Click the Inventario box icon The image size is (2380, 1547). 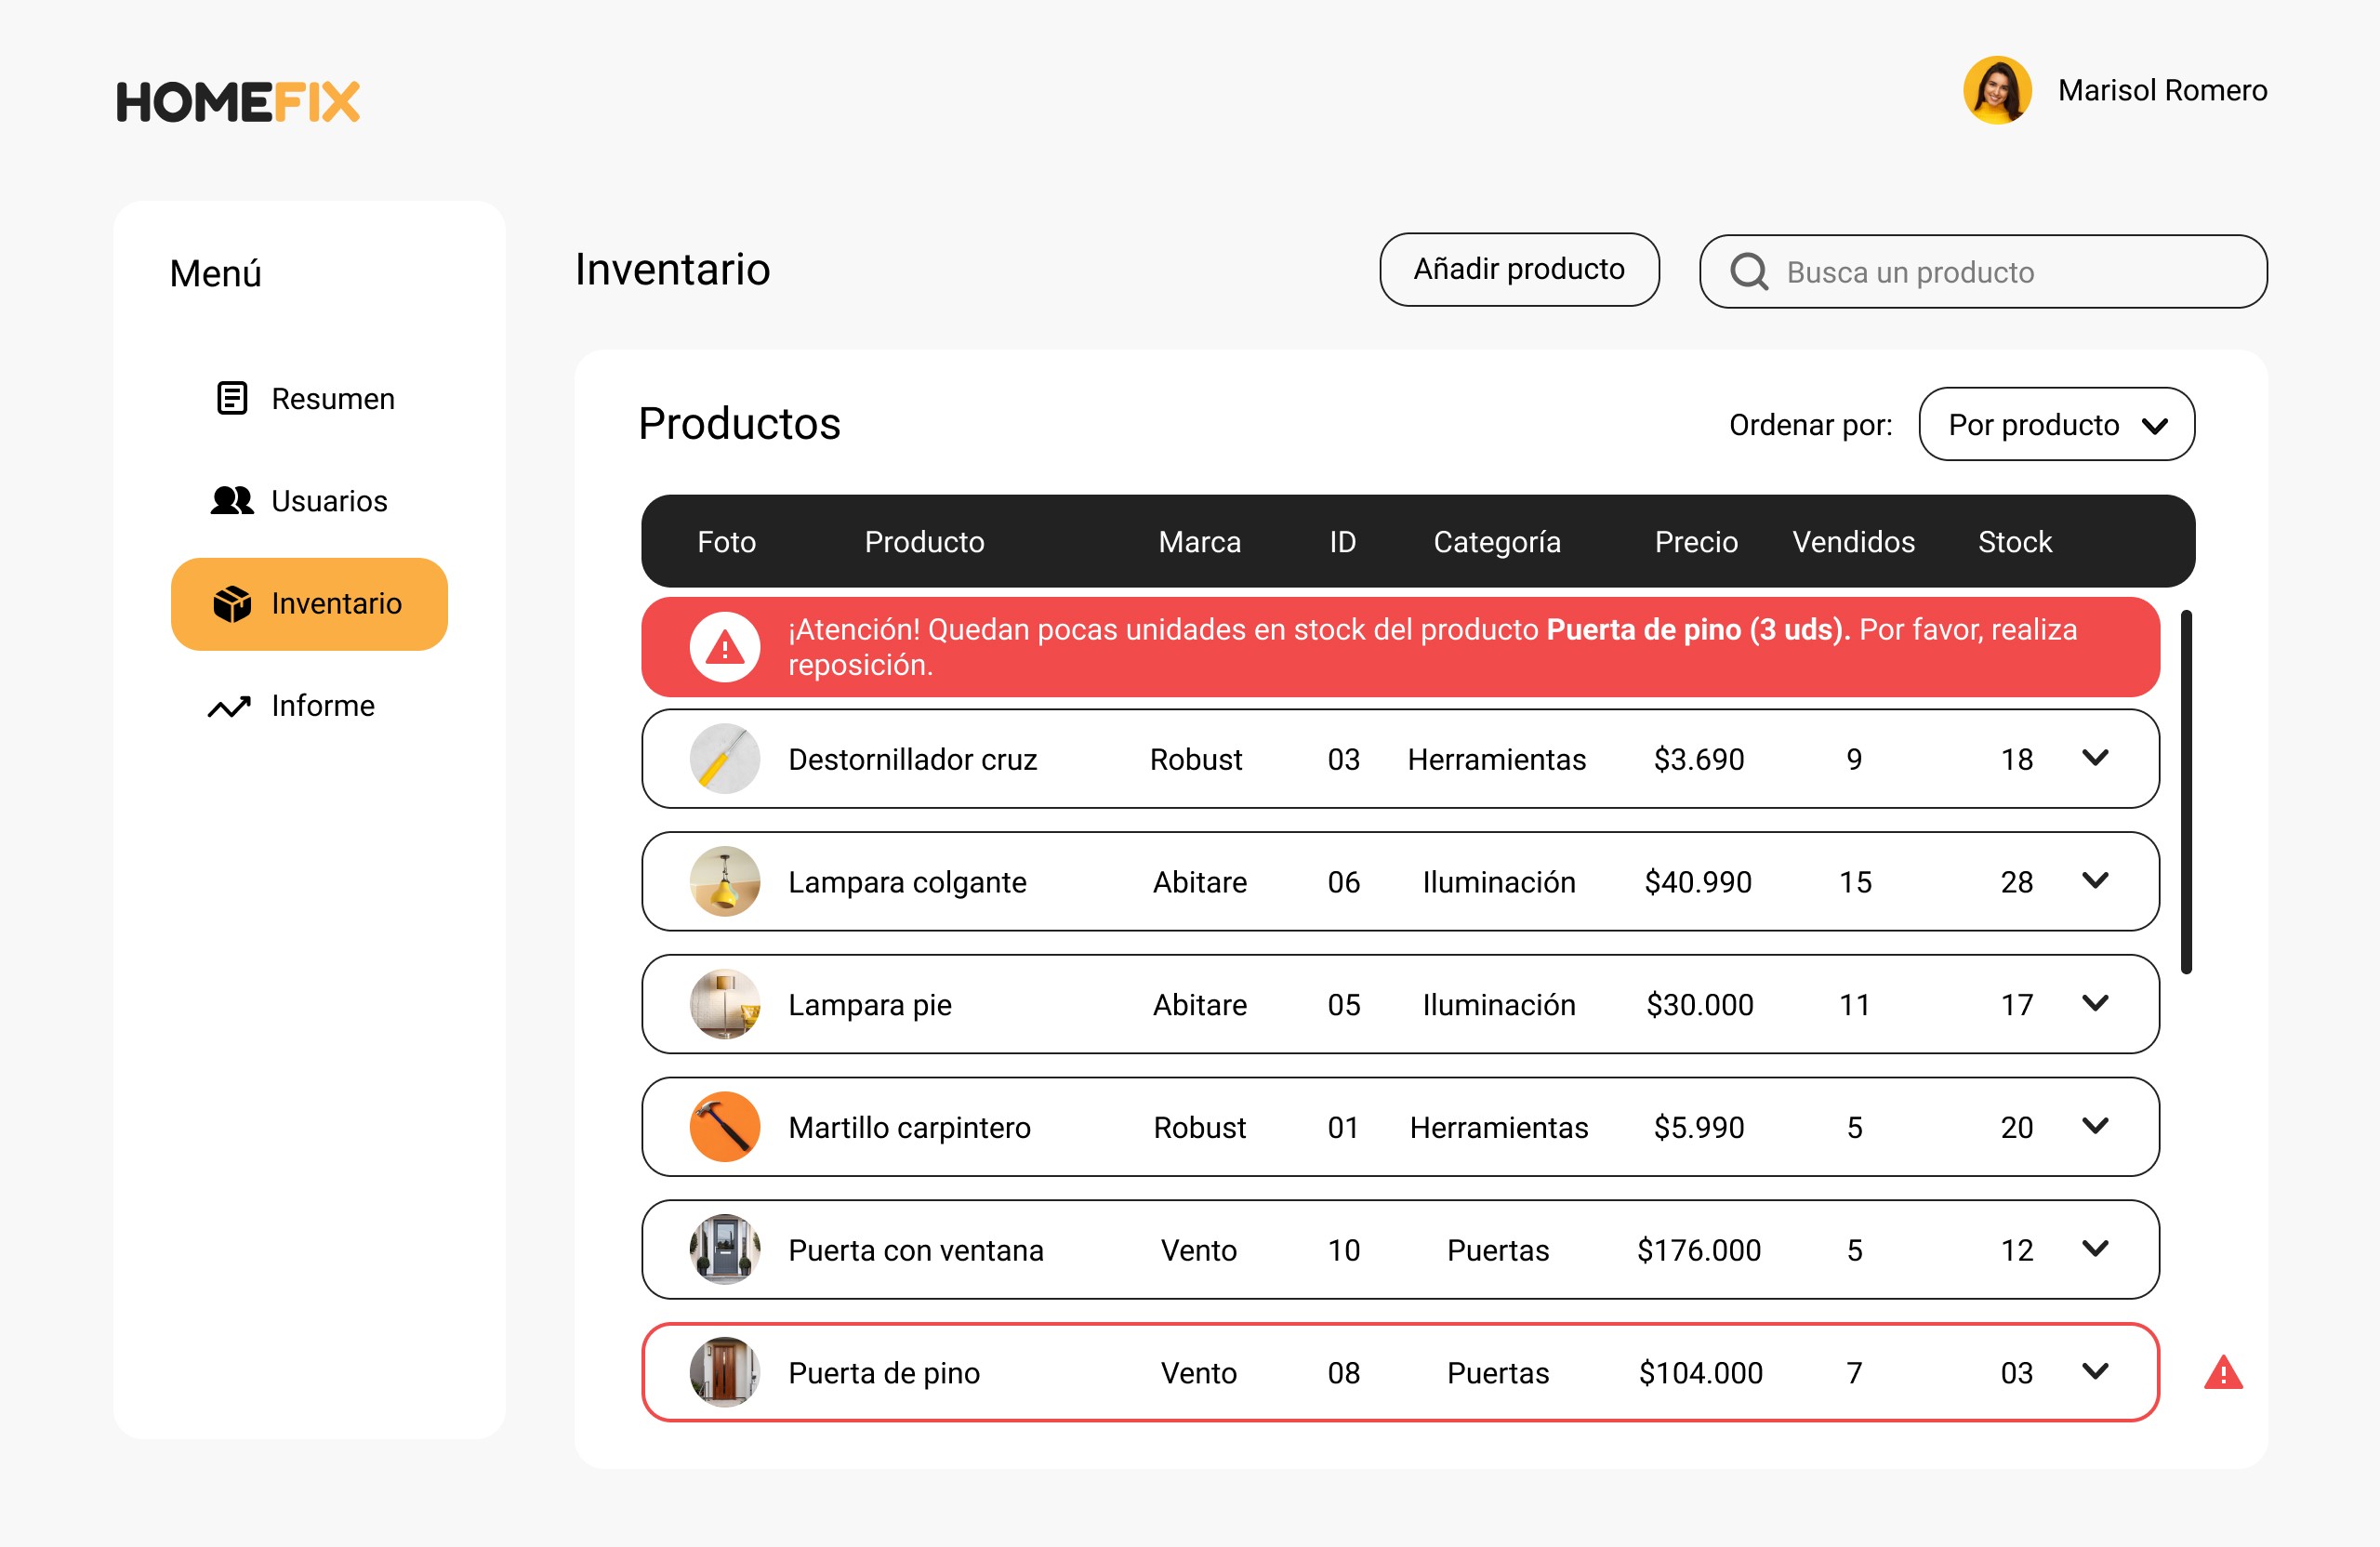232,604
